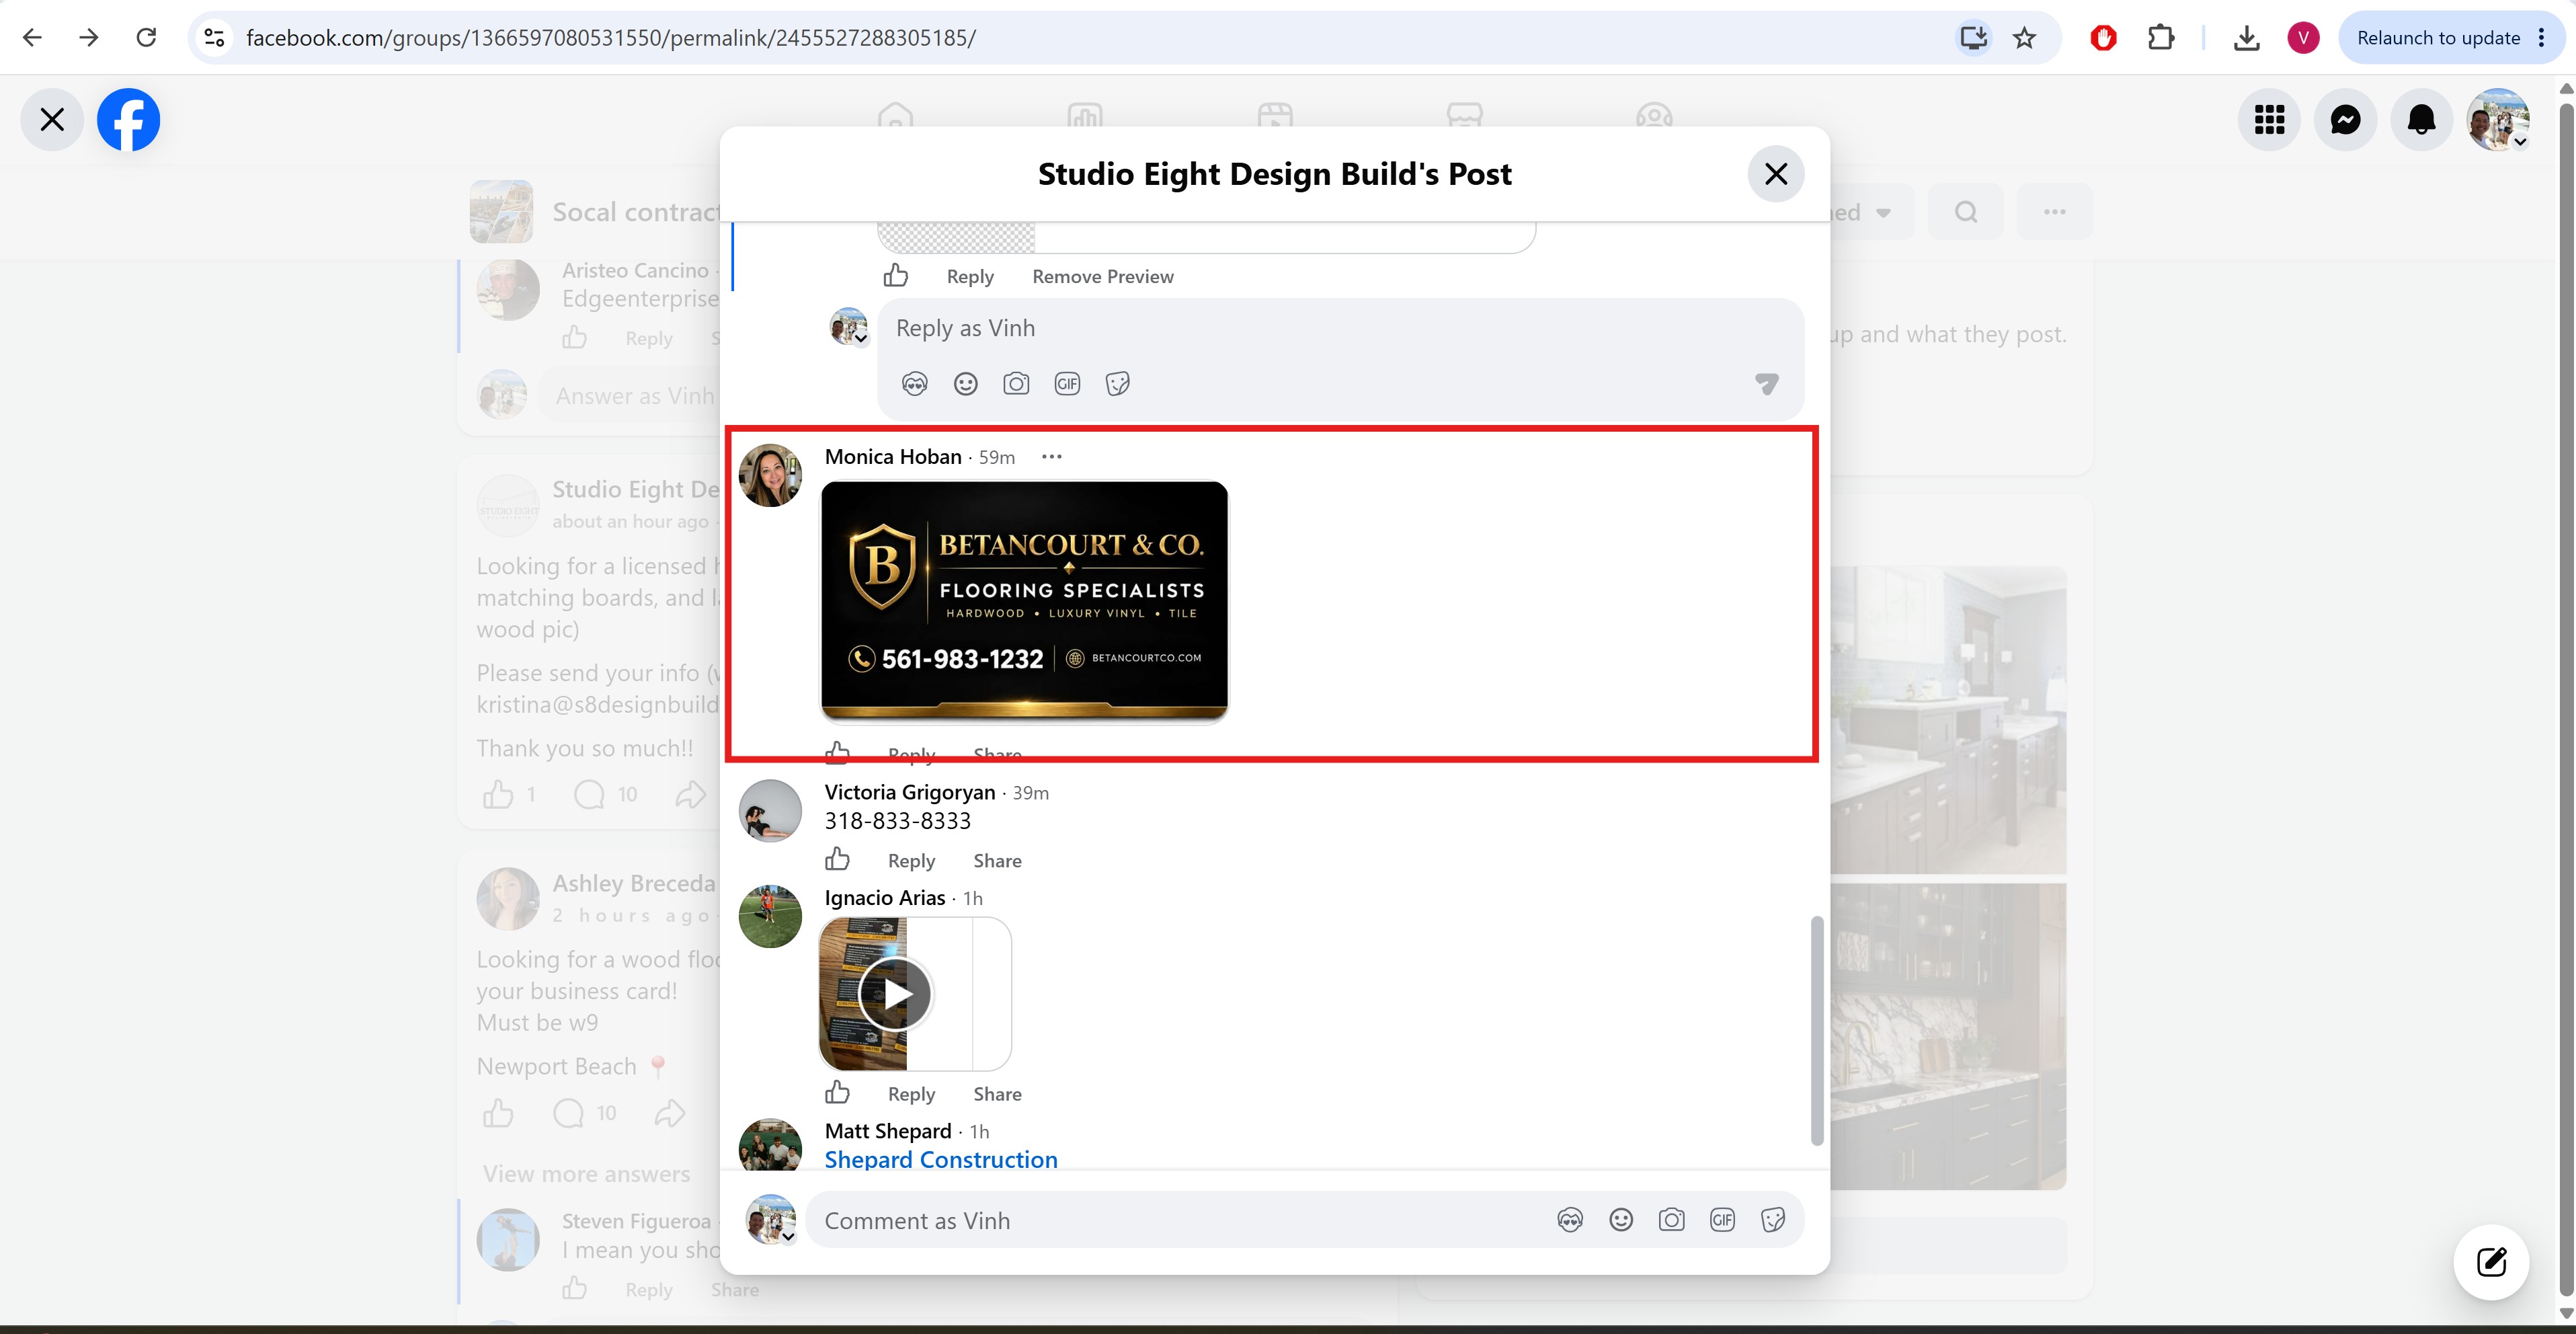Image resolution: width=2576 pixels, height=1334 pixels.
Task: Open site information icon in address bar
Action: 214,38
